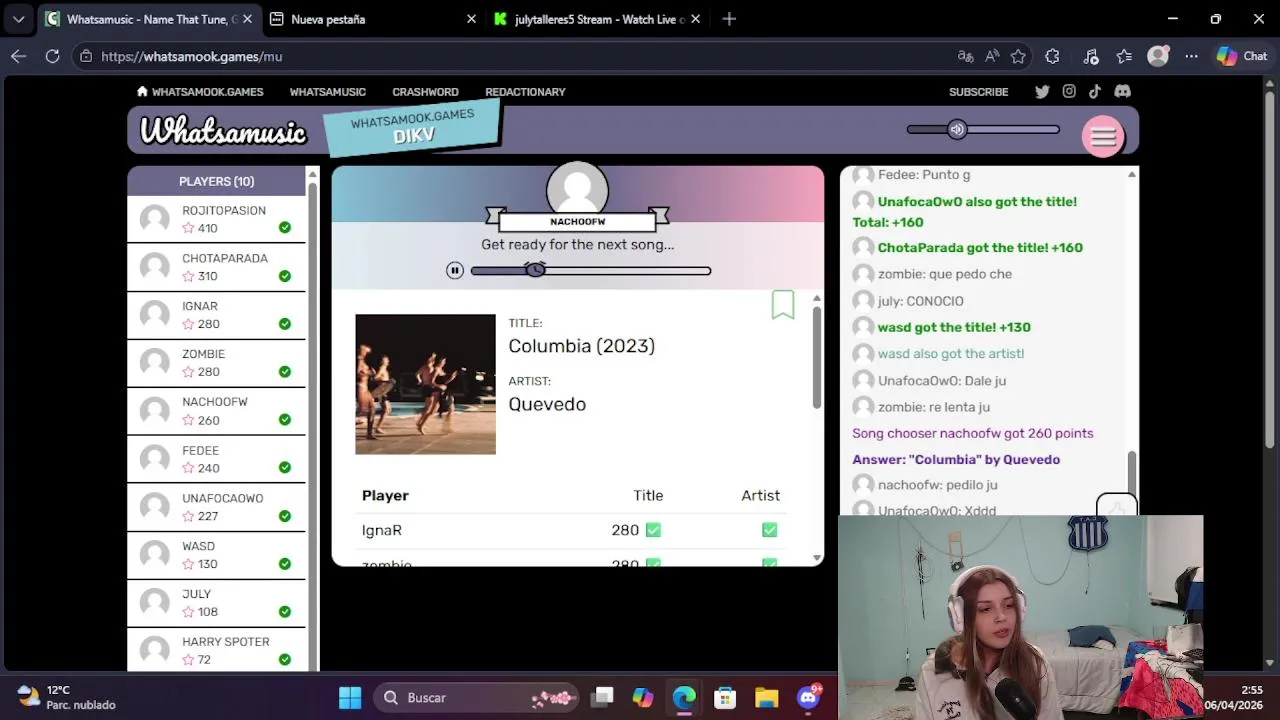Click the green check beside WASD

[285, 564]
